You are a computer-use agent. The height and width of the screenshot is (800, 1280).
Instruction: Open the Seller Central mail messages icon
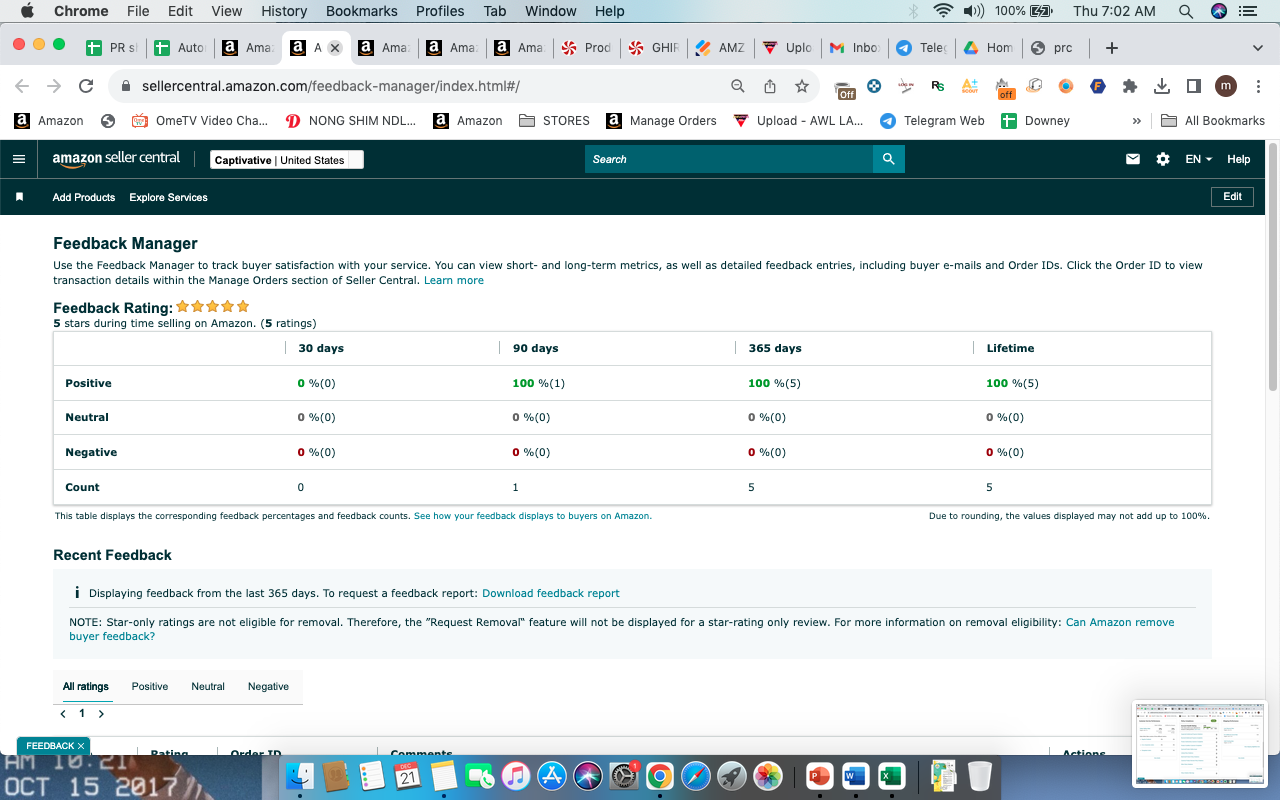(x=1133, y=159)
